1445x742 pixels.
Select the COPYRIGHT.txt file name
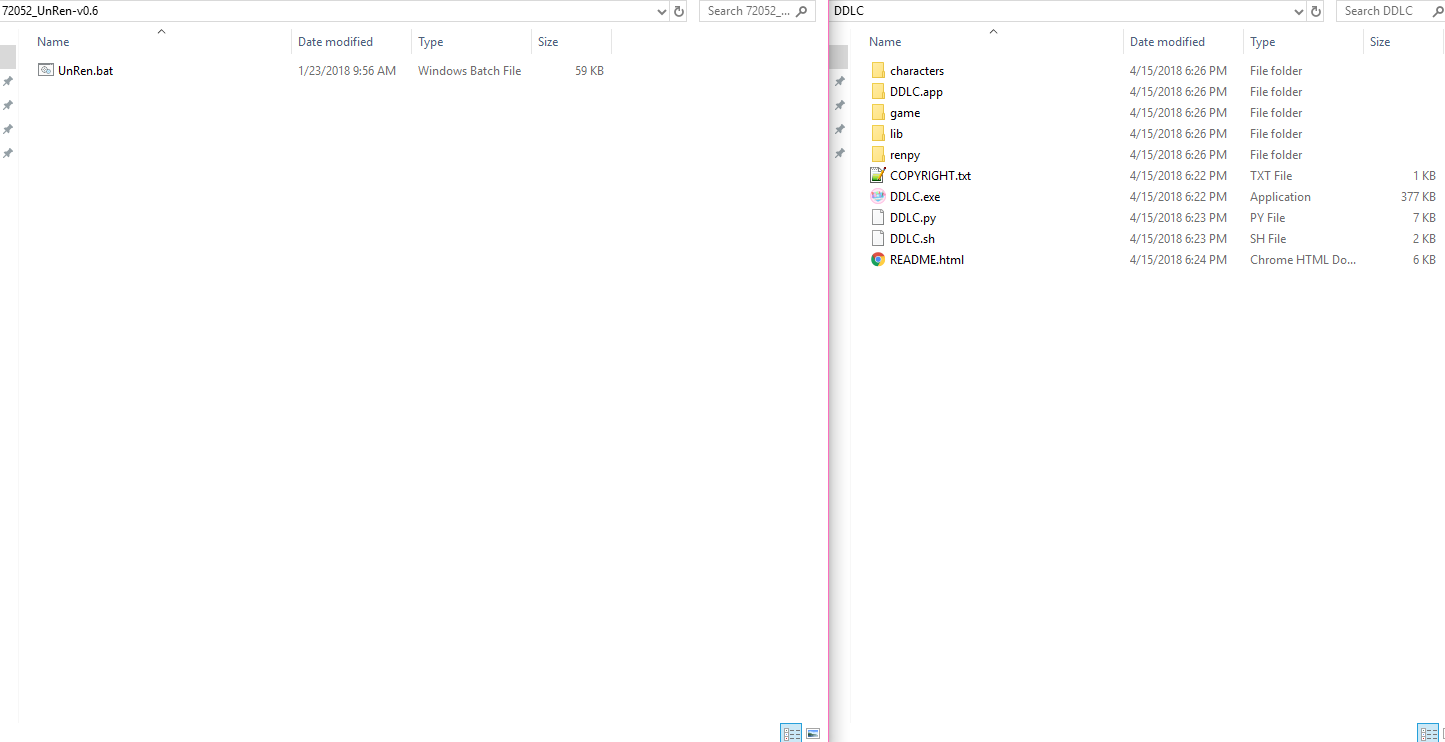(930, 176)
